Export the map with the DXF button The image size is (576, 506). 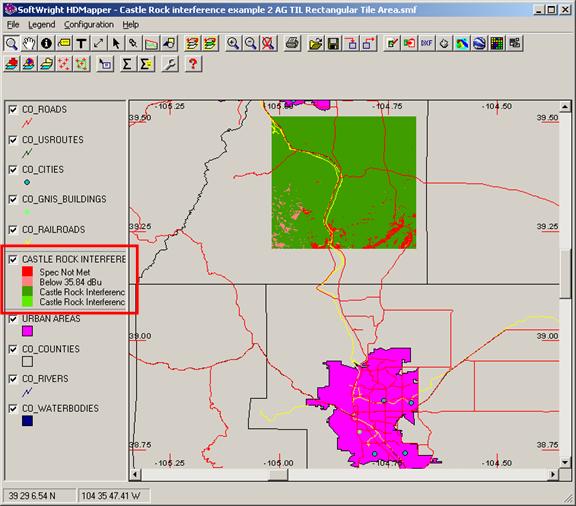(426, 43)
